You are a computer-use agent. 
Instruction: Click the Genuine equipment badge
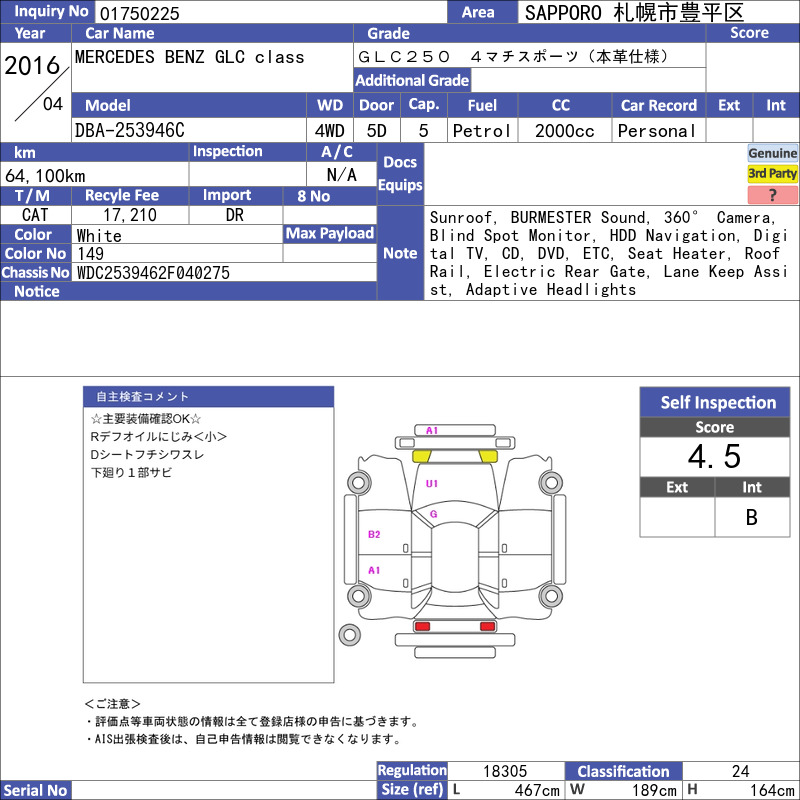click(x=772, y=153)
